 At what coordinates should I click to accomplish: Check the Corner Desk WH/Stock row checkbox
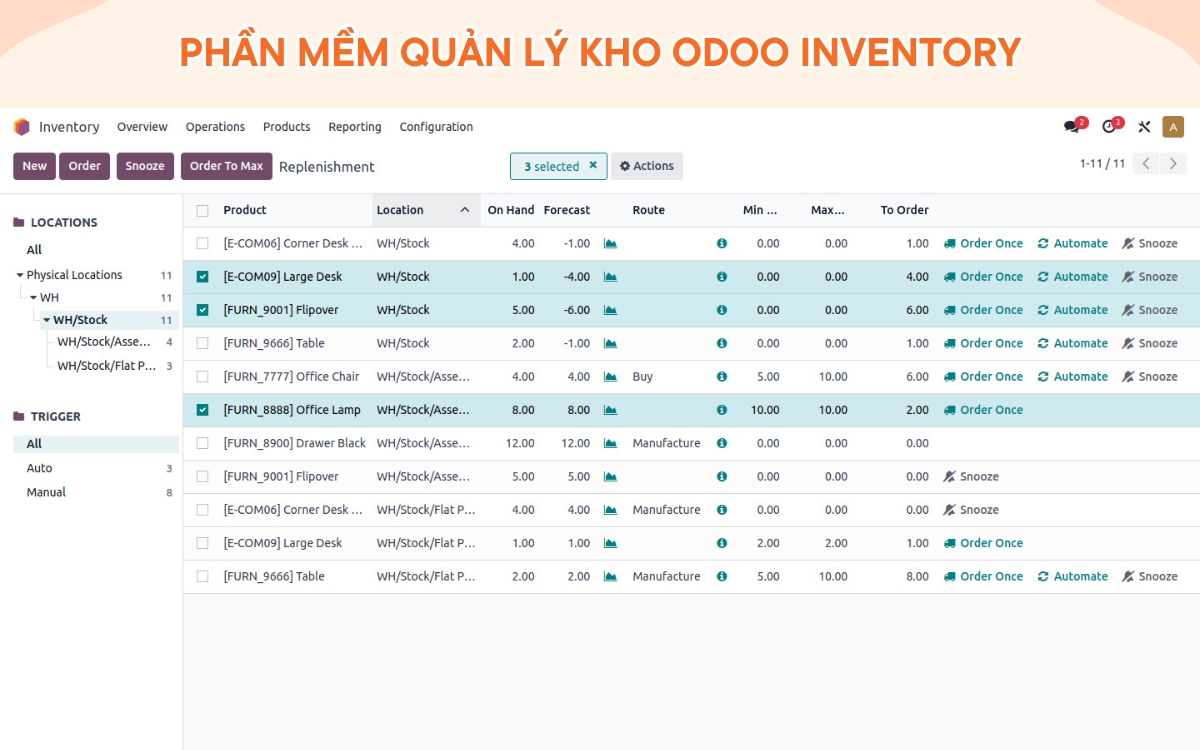tap(203, 243)
